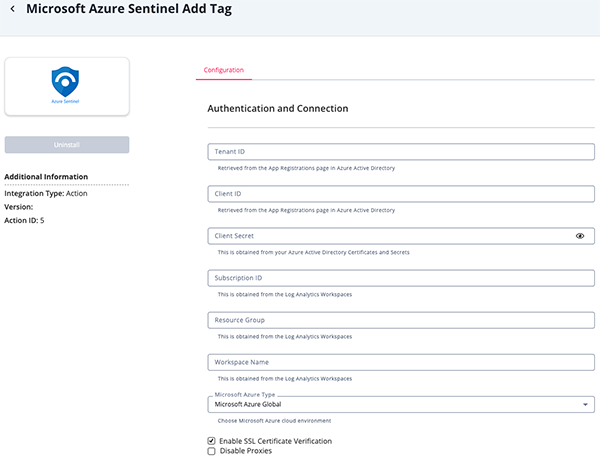This screenshot has height=458, width=600.
Task: Focus the Client ID input field
Action: click(401, 194)
